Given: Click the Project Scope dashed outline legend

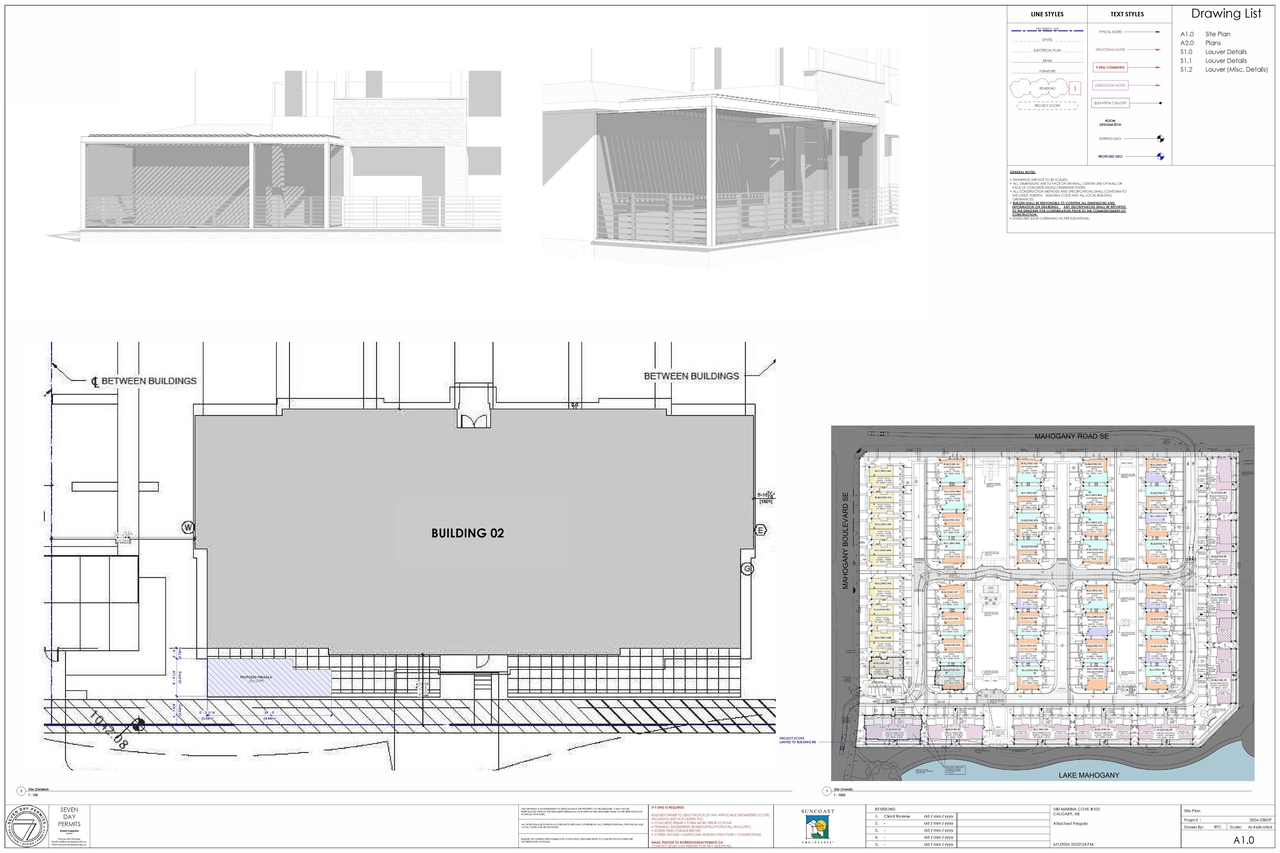Looking at the screenshot, I should pos(1047,106).
